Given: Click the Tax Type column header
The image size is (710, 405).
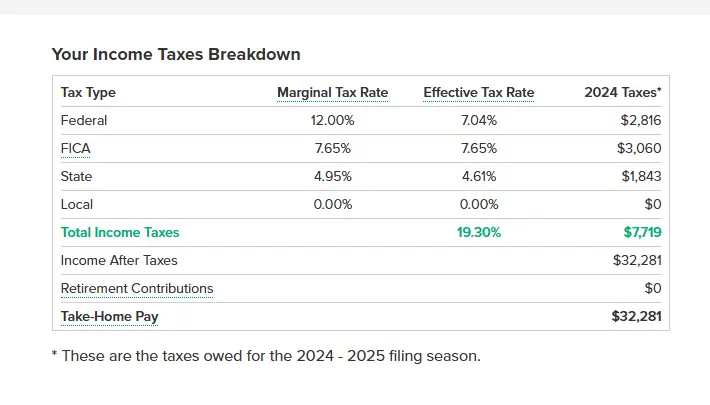Looking at the screenshot, I should tap(88, 93).
